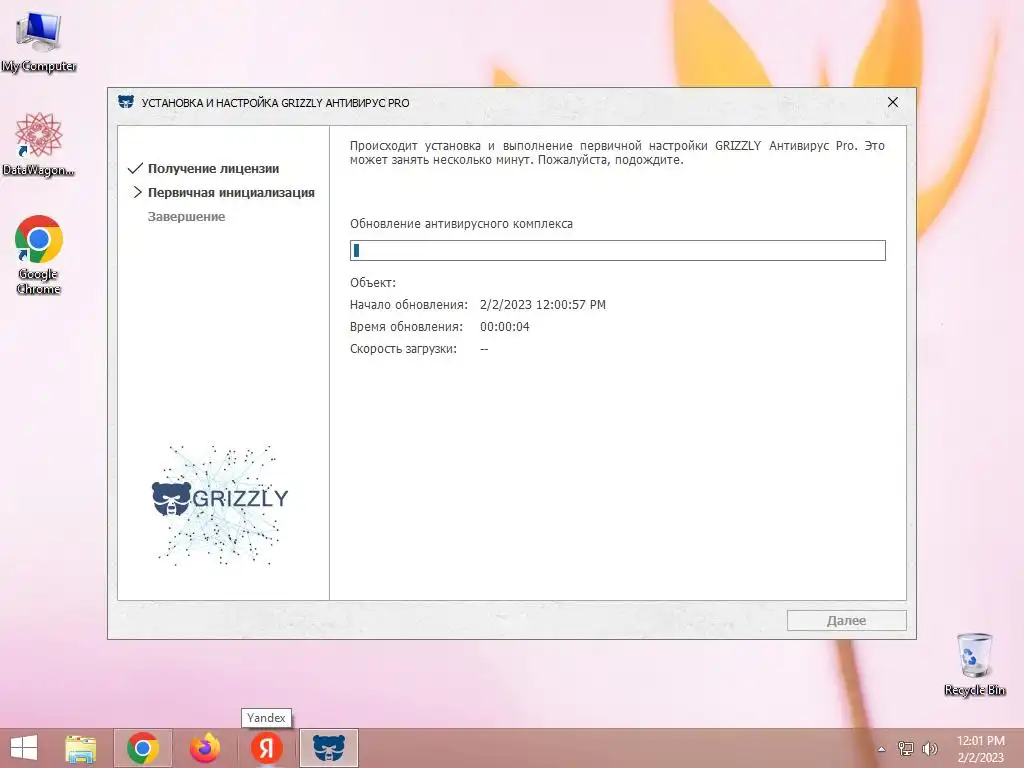Open network status tray icon

(x=905, y=749)
